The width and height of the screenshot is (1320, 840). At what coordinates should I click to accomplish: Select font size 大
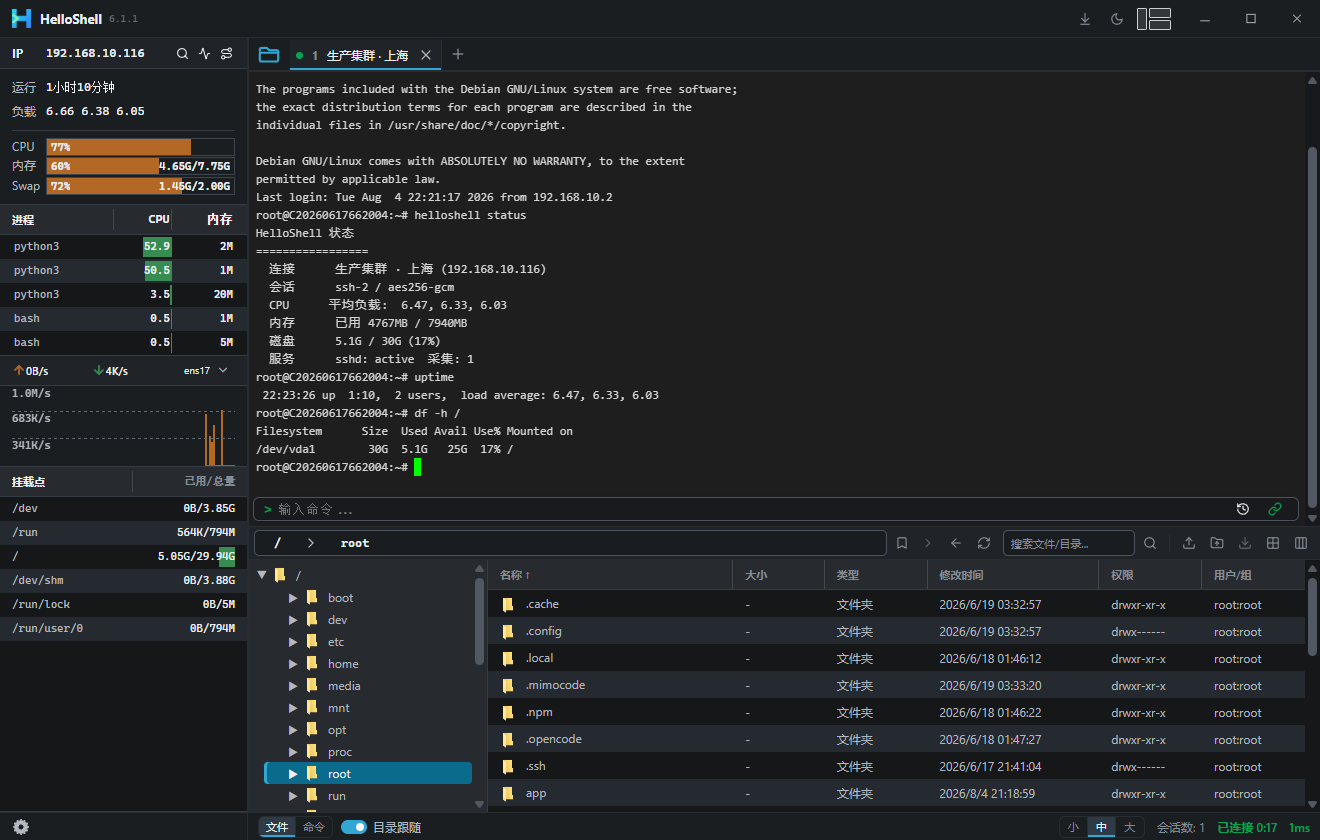point(1129,827)
